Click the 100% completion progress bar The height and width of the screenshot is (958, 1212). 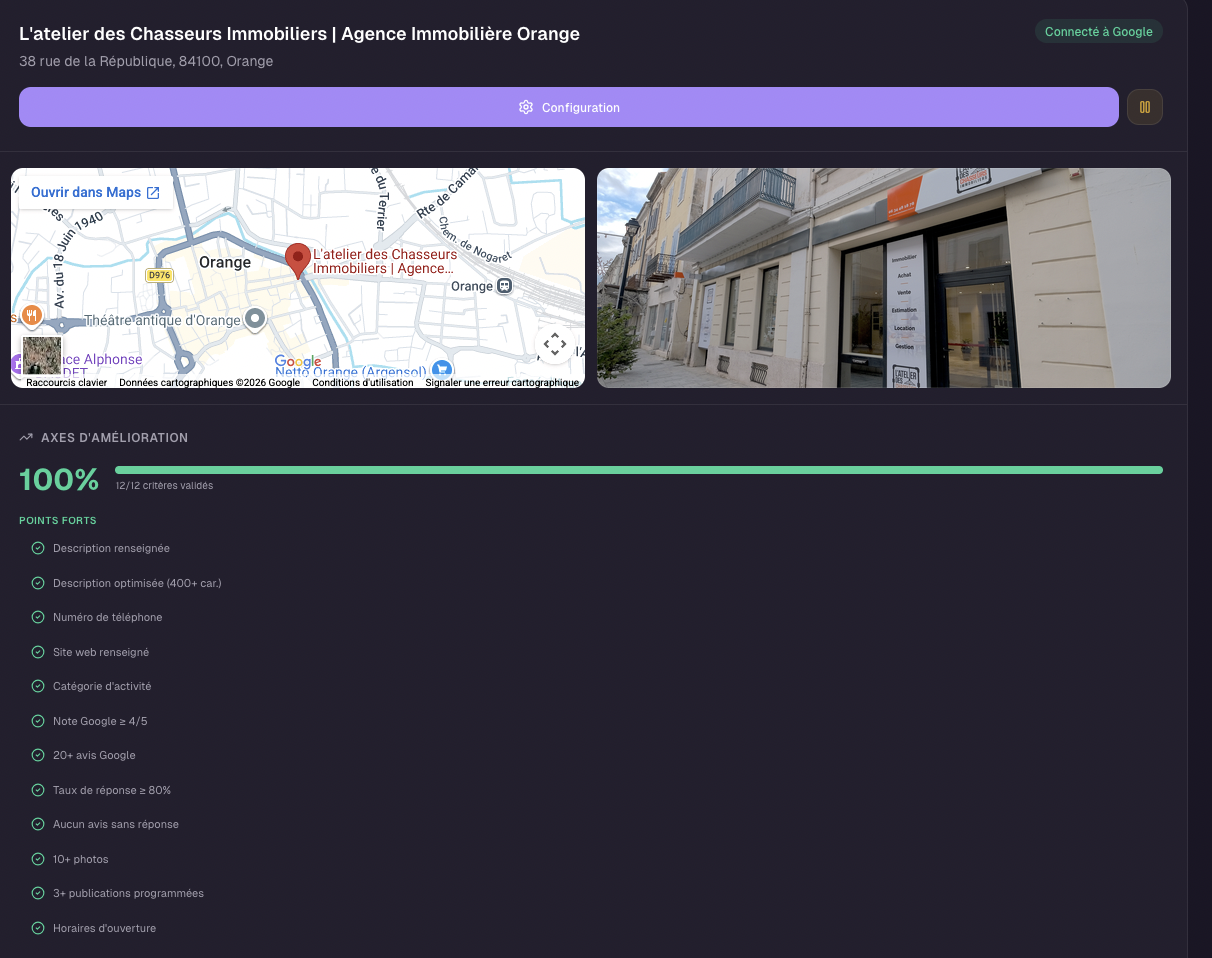(x=639, y=469)
